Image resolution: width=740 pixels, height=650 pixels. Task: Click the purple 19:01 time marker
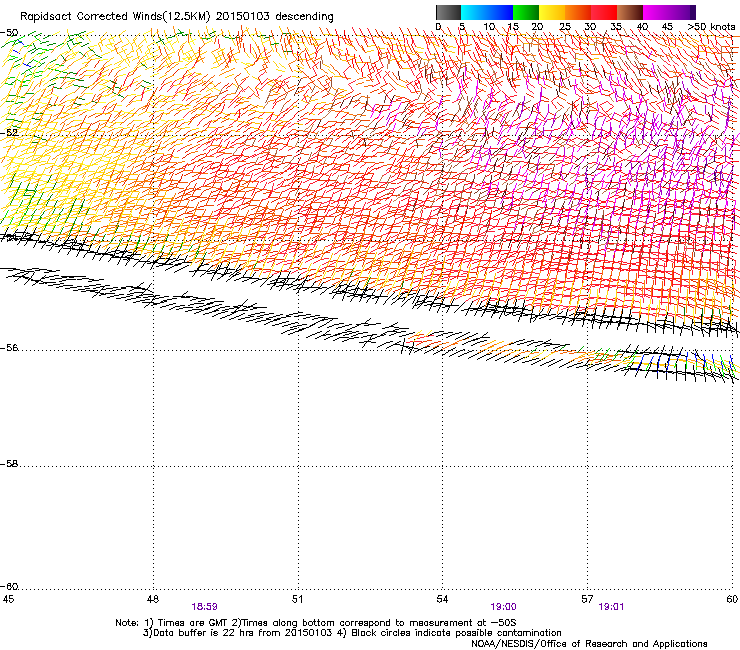coord(611,607)
